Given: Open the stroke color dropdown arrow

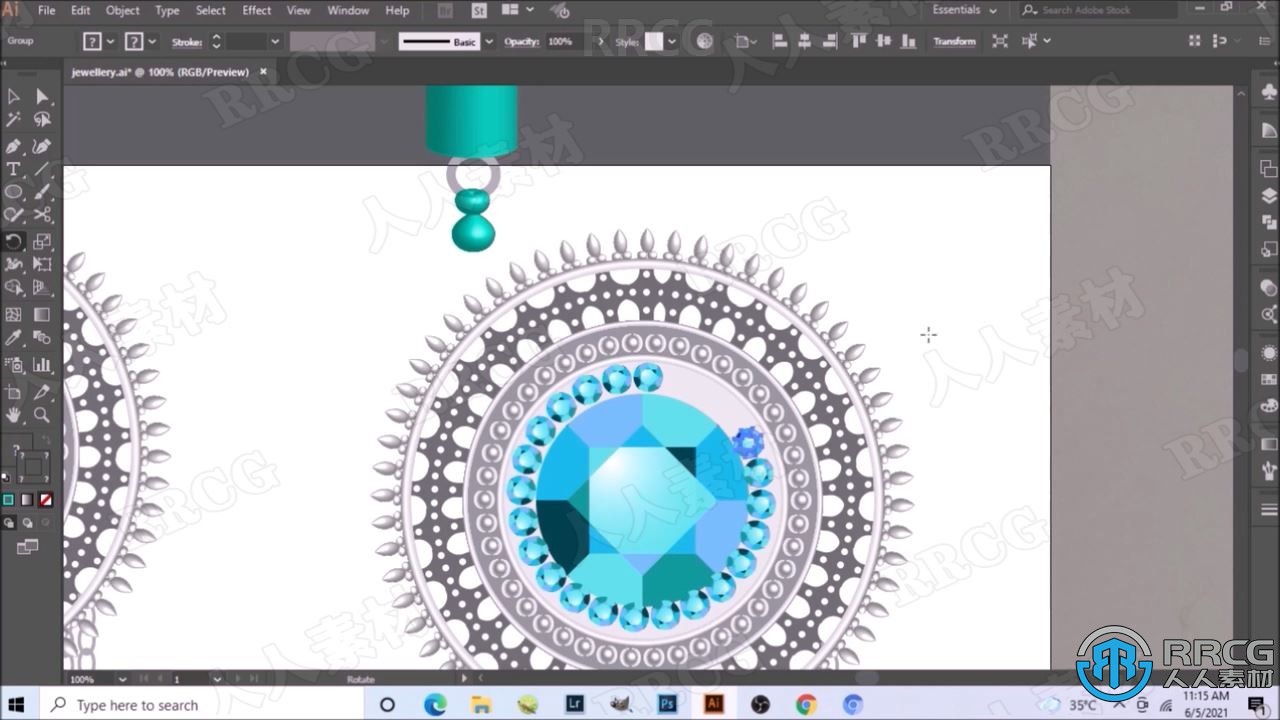Looking at the screenshot, I should click(152, 42).
